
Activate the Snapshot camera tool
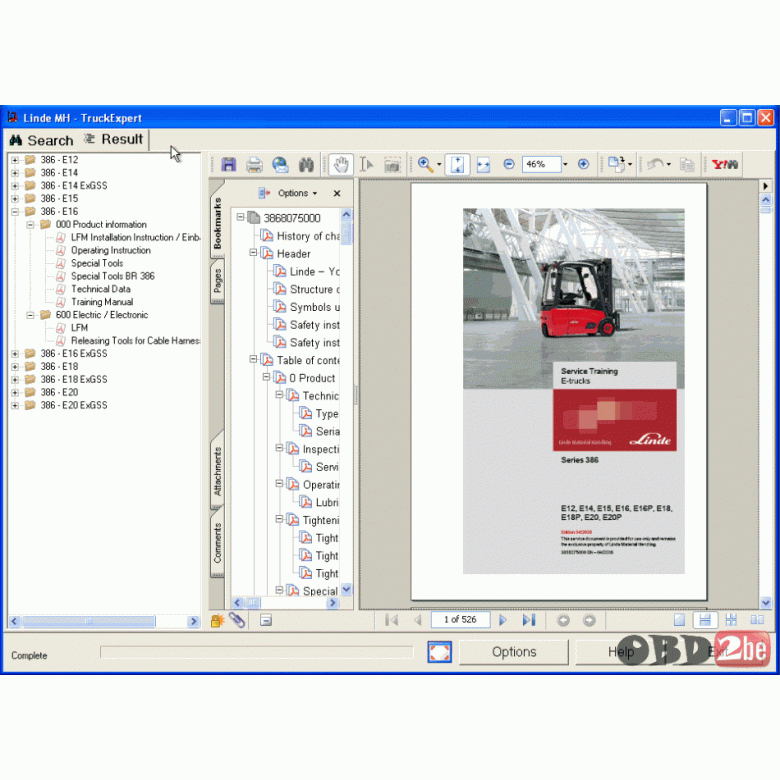pos(392,165)
